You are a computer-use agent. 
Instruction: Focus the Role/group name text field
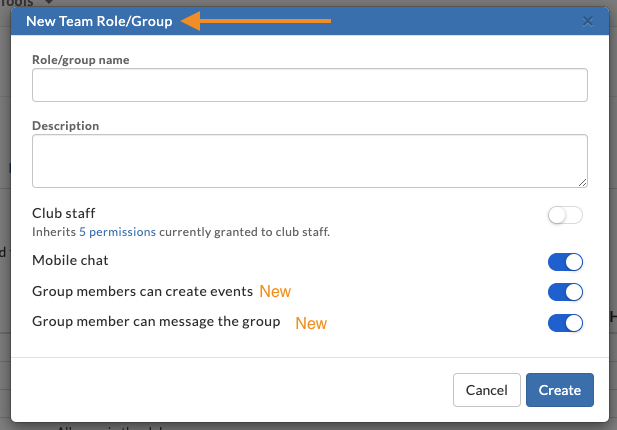pyautogui.click(x=310, y=85)
